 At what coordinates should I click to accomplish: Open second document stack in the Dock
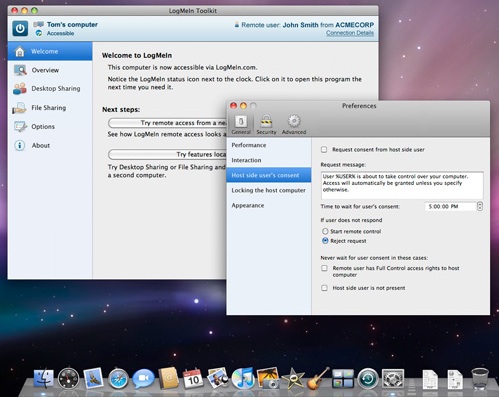pos(455,379)
